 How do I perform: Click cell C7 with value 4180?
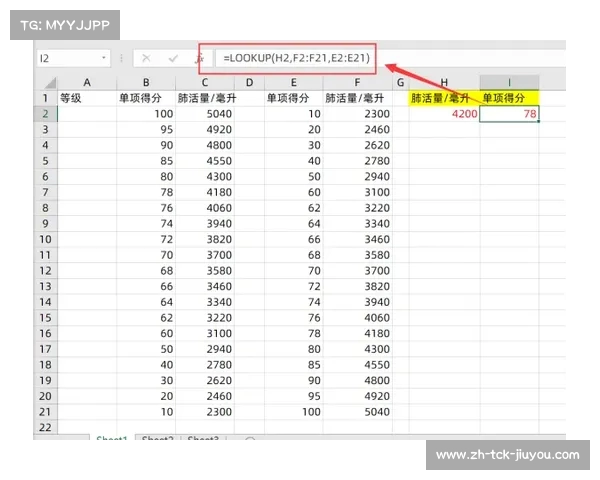[x=205, y=192]
